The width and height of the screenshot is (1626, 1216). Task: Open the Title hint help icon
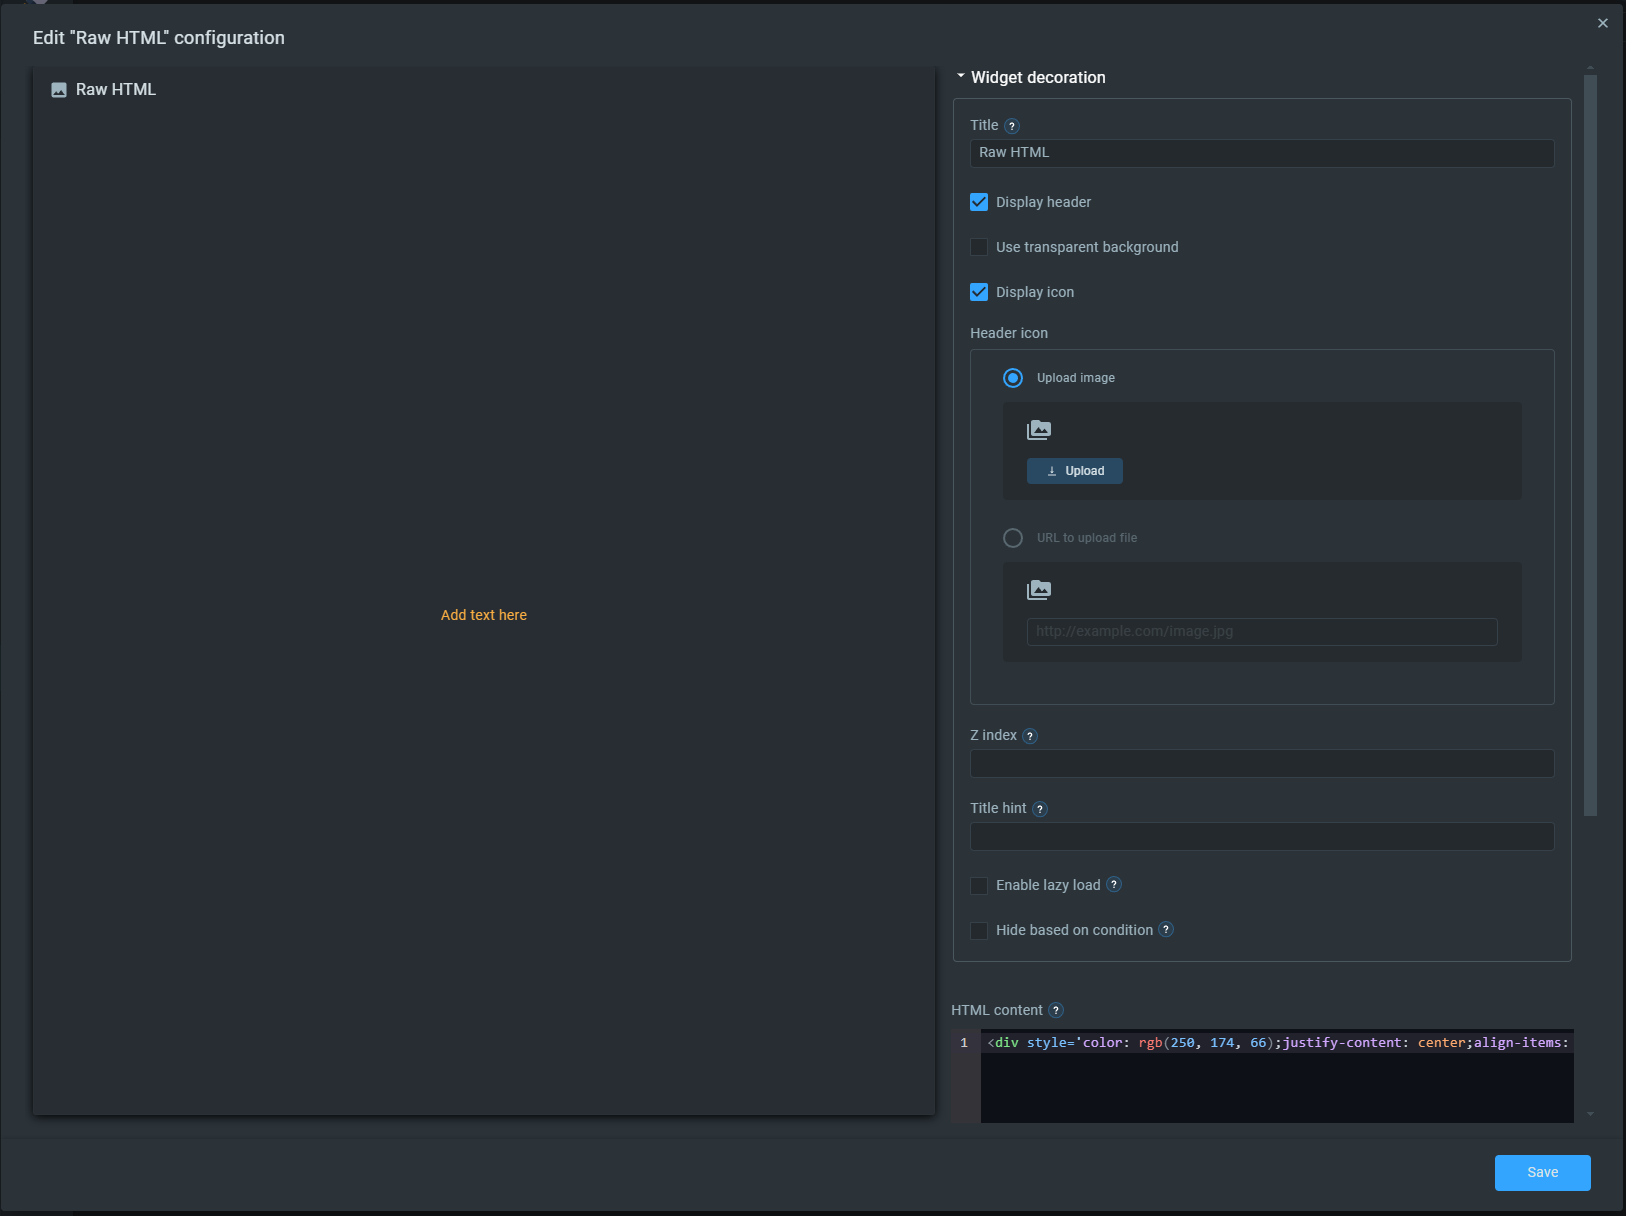click(1040, 809)
